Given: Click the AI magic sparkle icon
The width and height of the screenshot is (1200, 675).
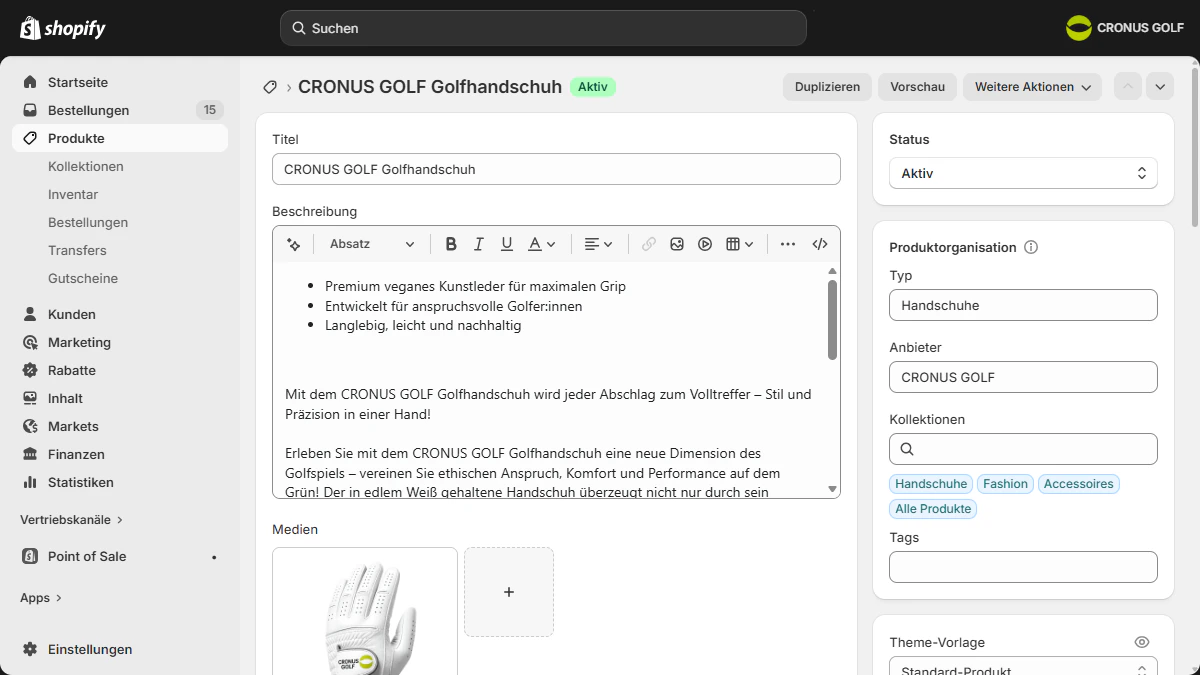Looking at the screenshot, I should pyautogui.click(x=293, y=244).
